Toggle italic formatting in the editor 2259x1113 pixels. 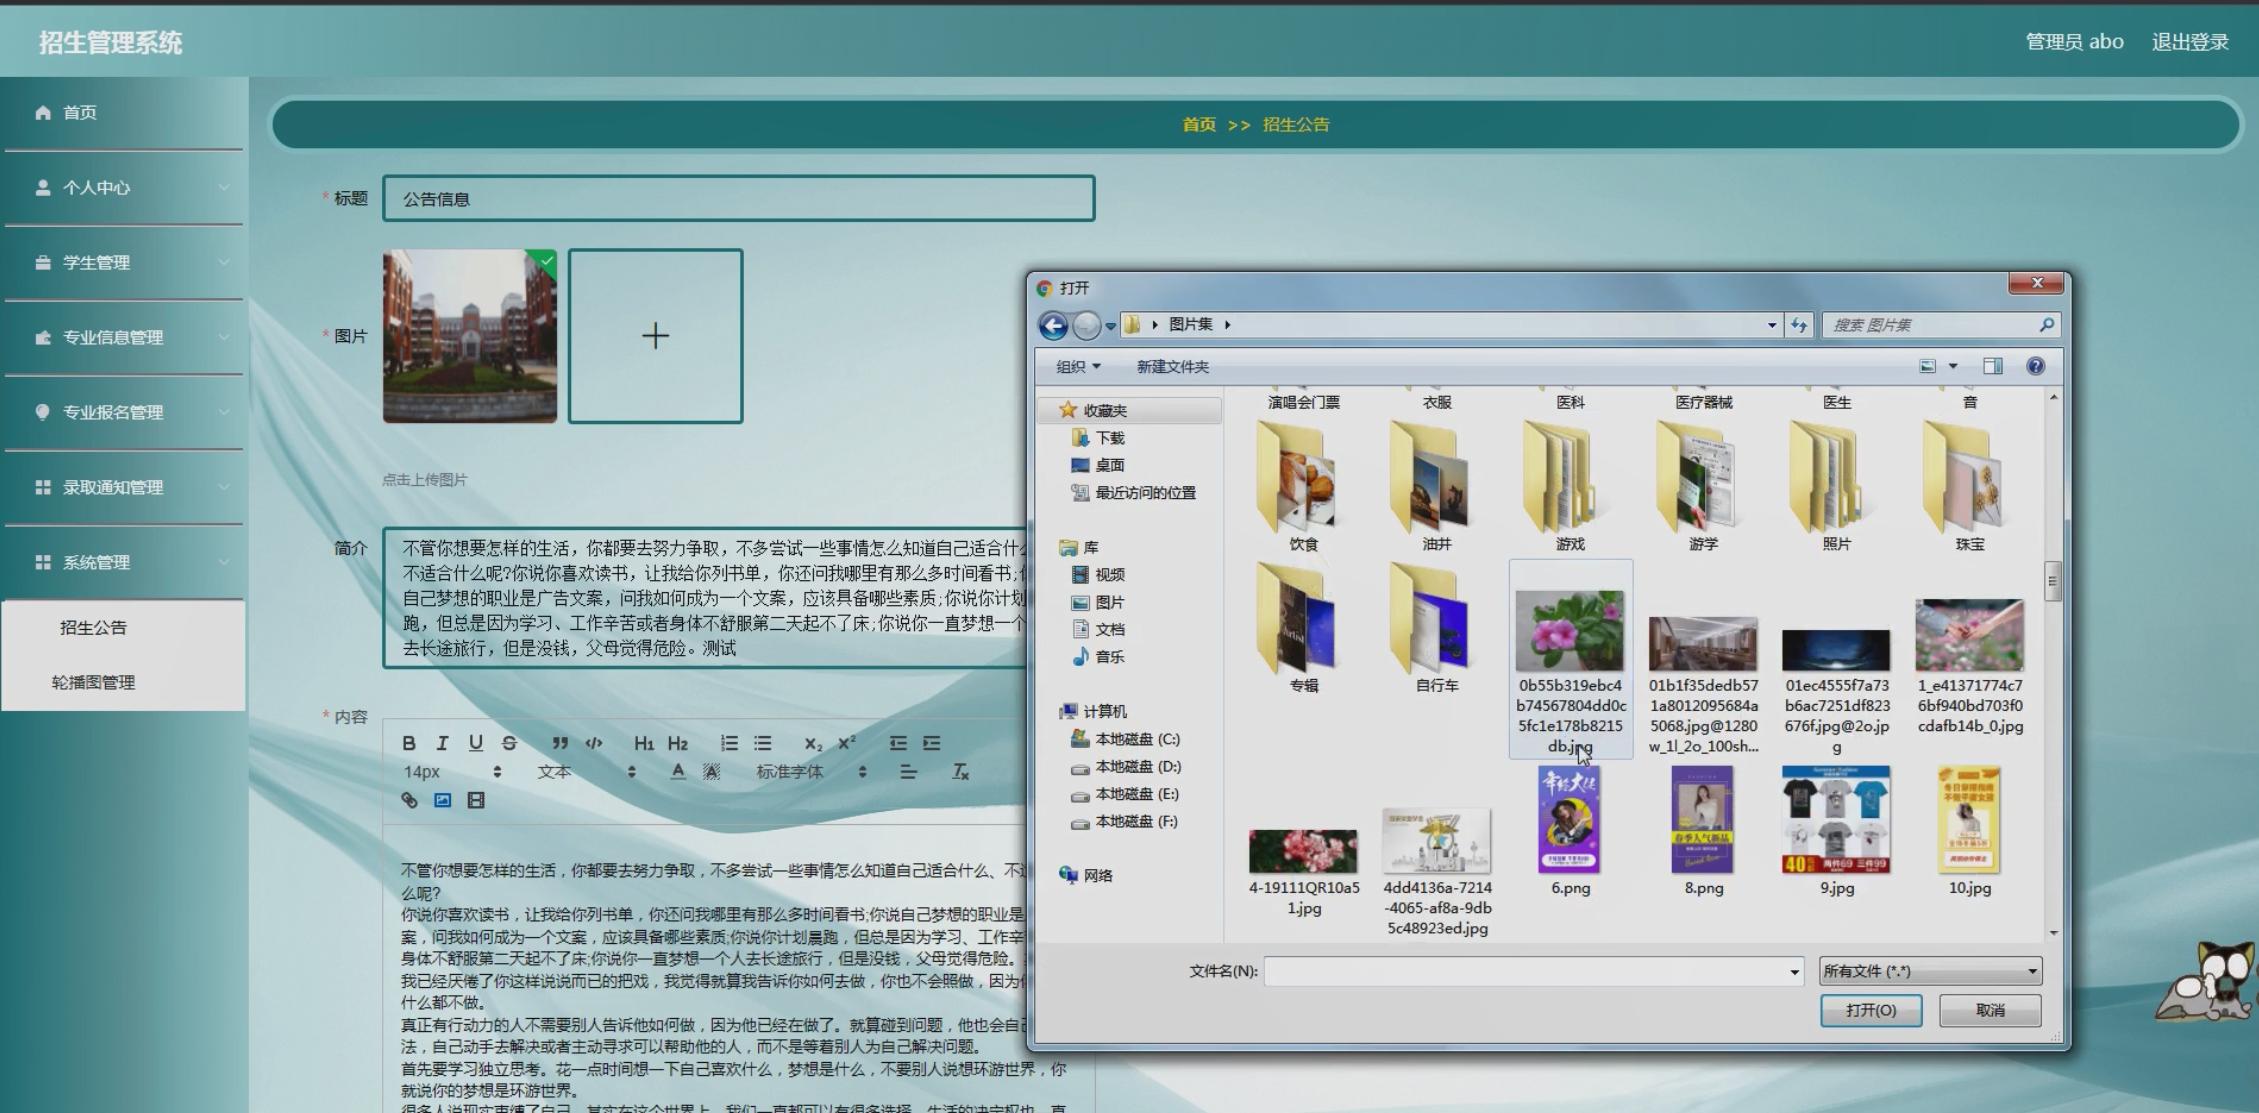(x=442, y=743)
